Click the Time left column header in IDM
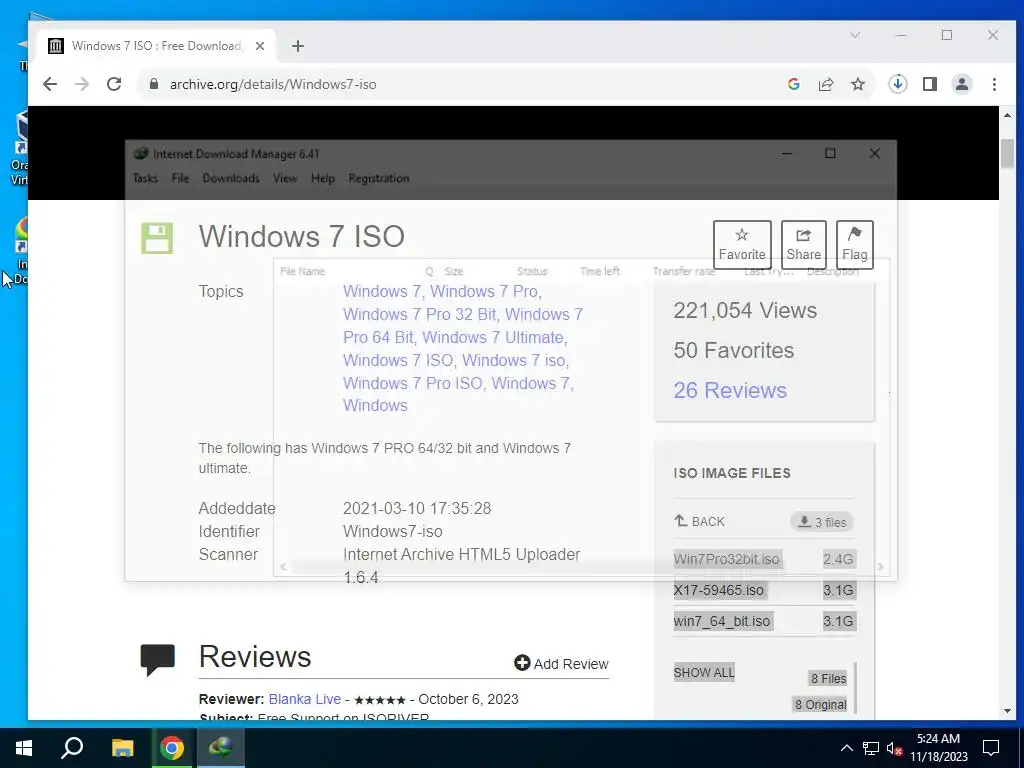 coord(600,272)
